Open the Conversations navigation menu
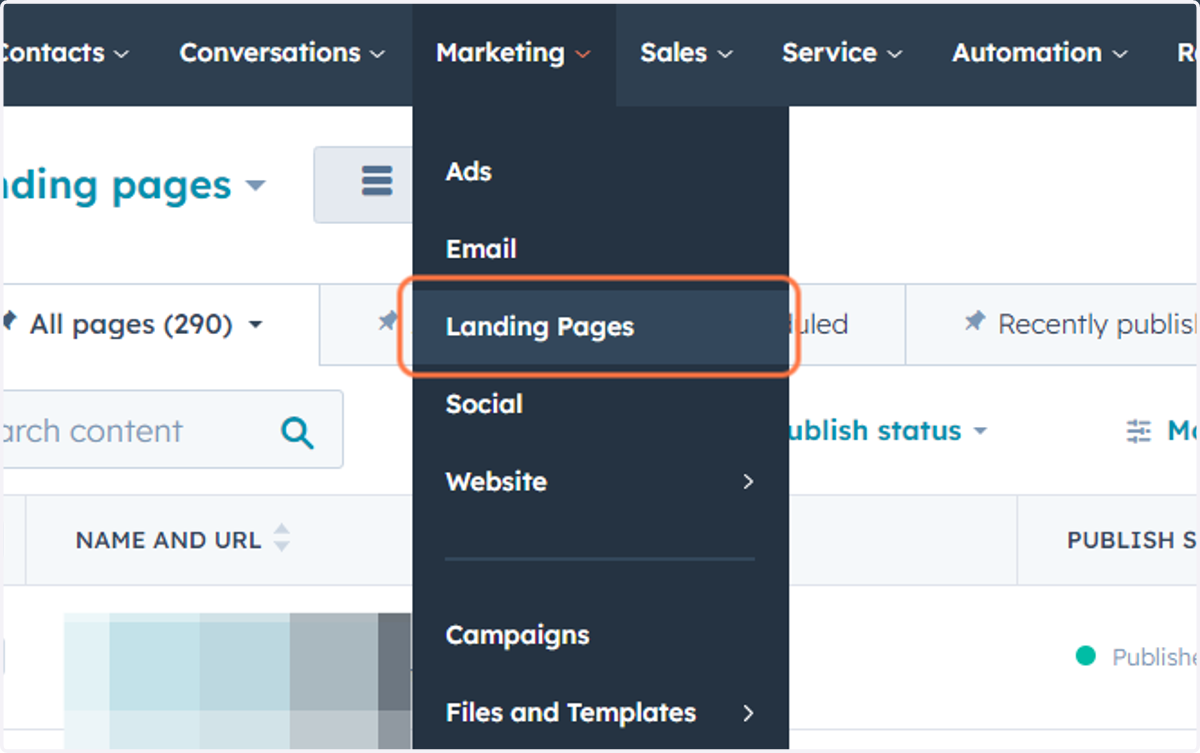Viewport: 1200px width, 753px height. 282,53
